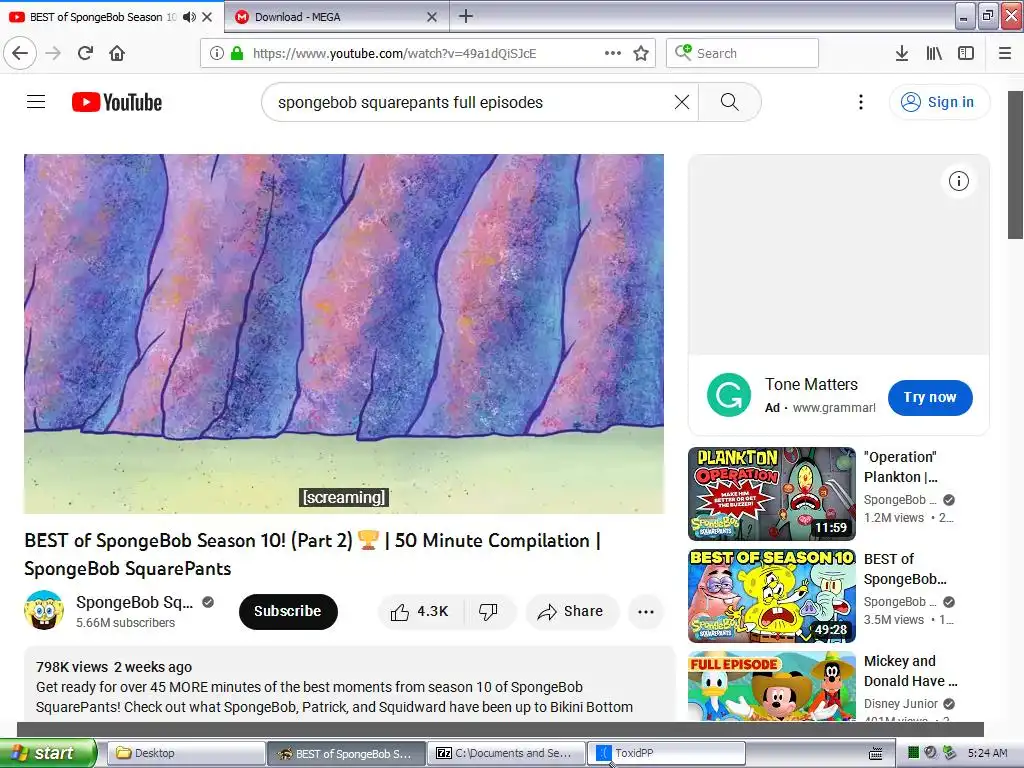Open Mickey and Donald Have video title
The image size is (1024, 768).
click(910, 671)
